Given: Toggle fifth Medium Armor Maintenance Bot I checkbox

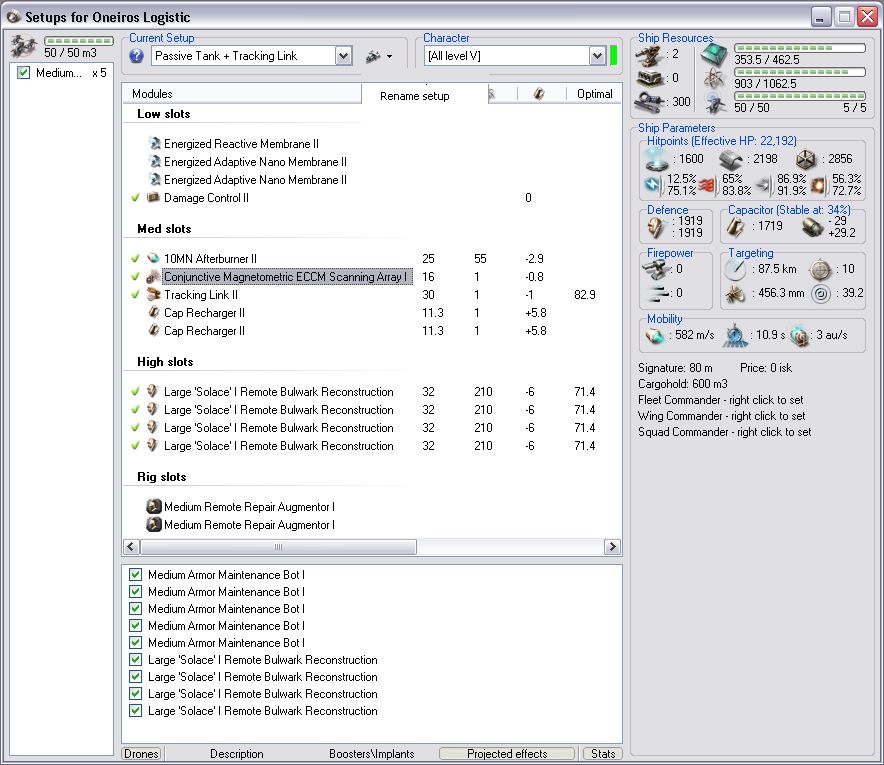Looking at the screenshot, I should 135,643.
